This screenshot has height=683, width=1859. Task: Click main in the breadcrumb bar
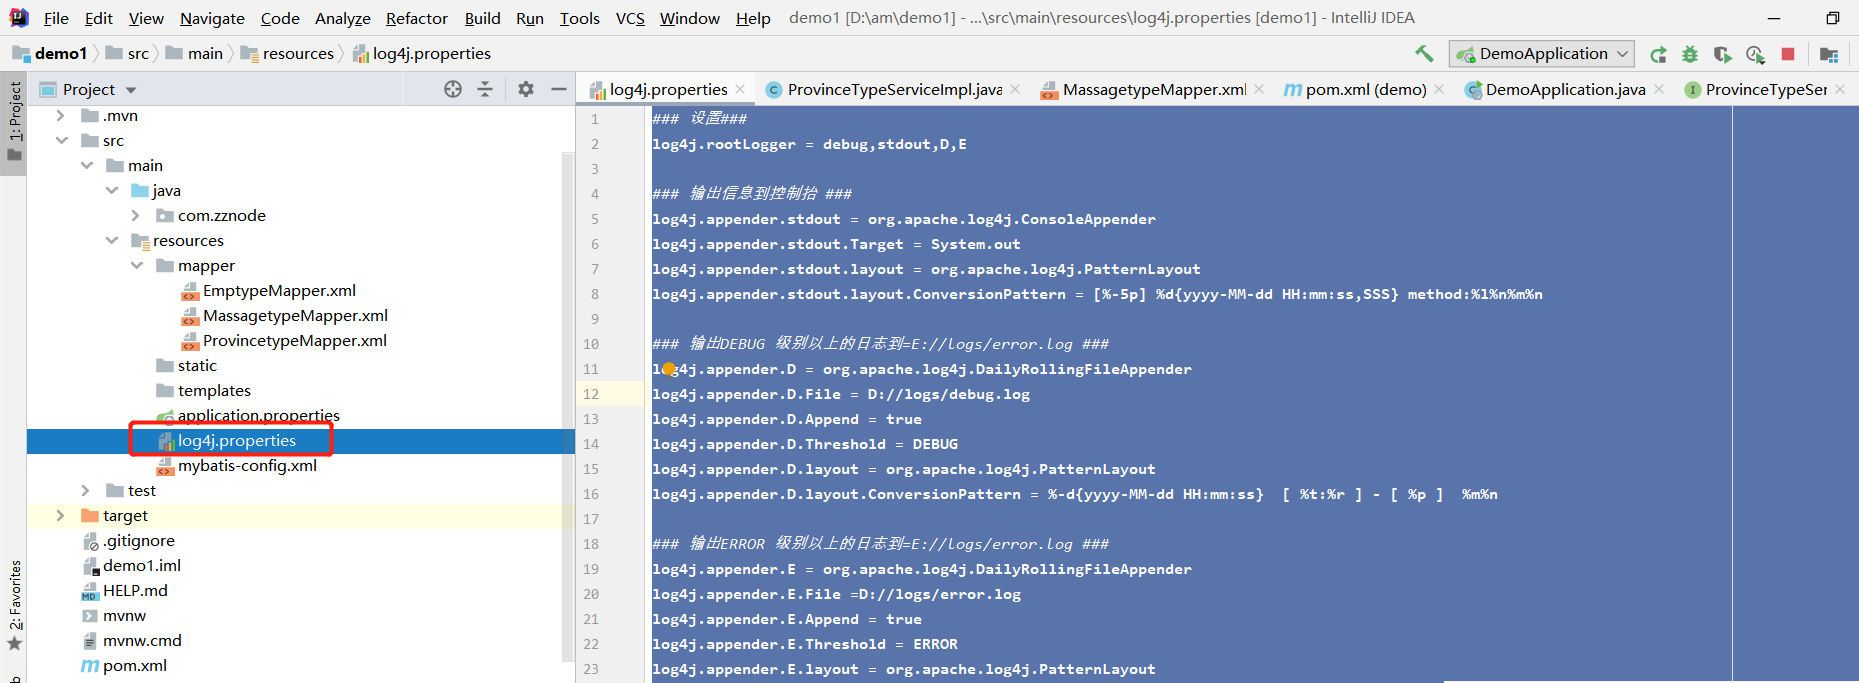coord(194,53)
